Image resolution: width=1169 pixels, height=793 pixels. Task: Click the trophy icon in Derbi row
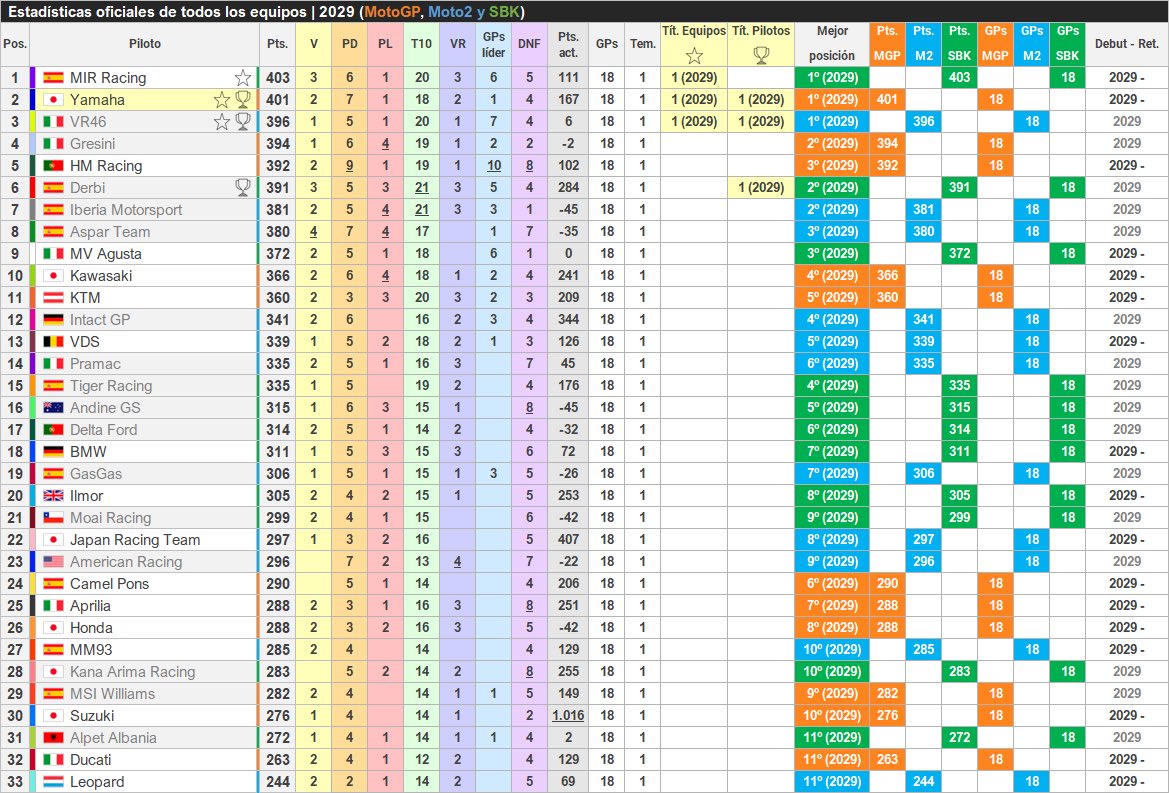242,187
